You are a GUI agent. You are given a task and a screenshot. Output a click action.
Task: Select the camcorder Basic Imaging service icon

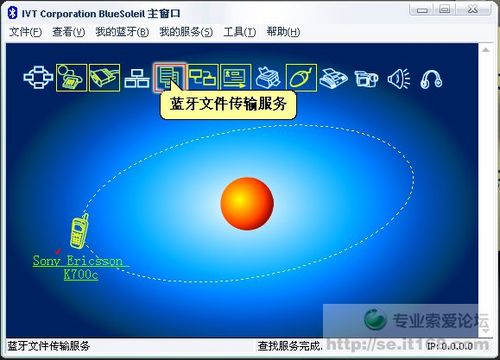(366, 79)
